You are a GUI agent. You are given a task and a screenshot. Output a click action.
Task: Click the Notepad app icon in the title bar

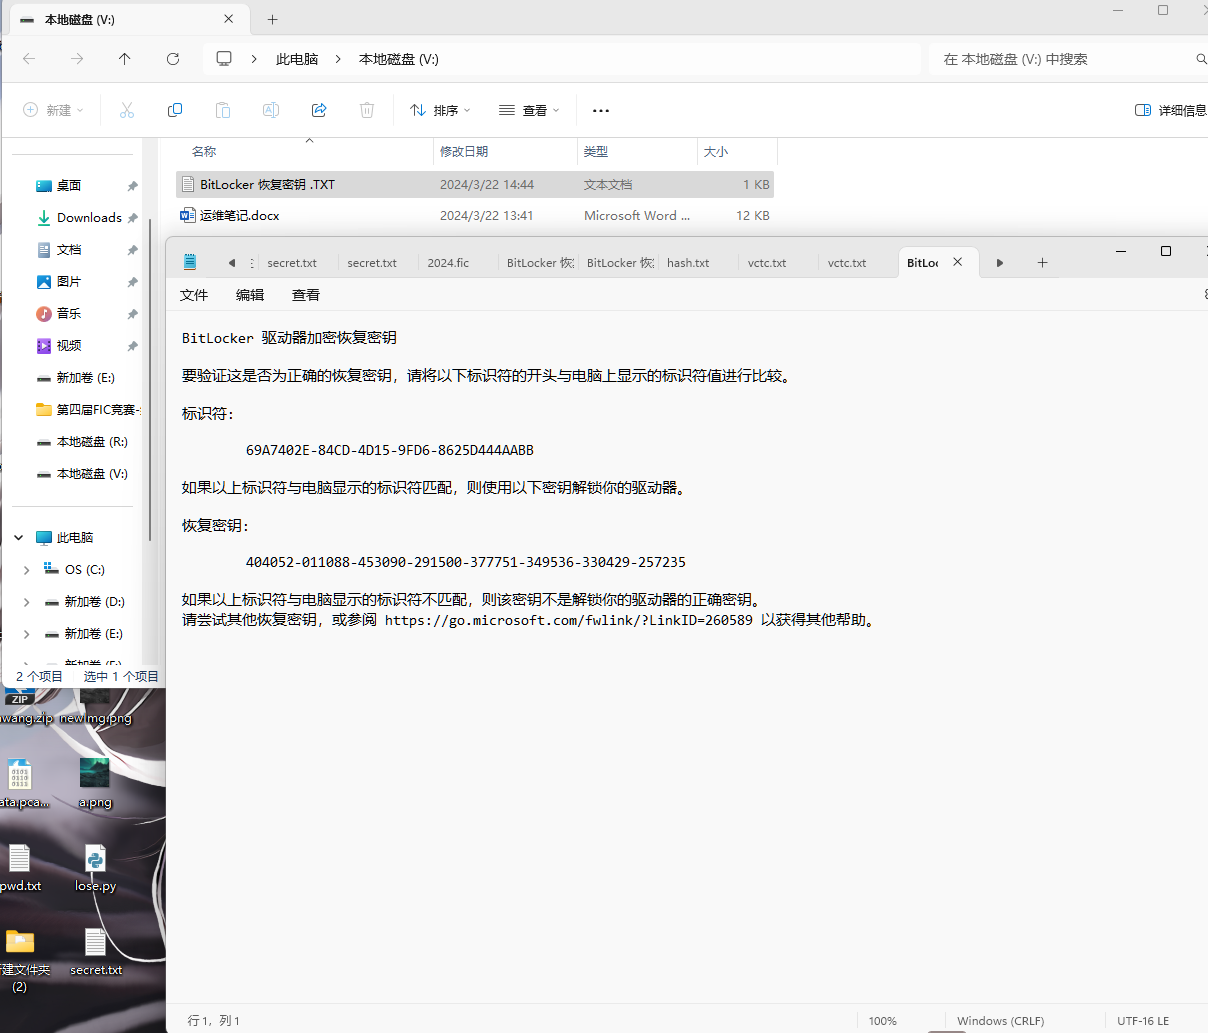190,262
